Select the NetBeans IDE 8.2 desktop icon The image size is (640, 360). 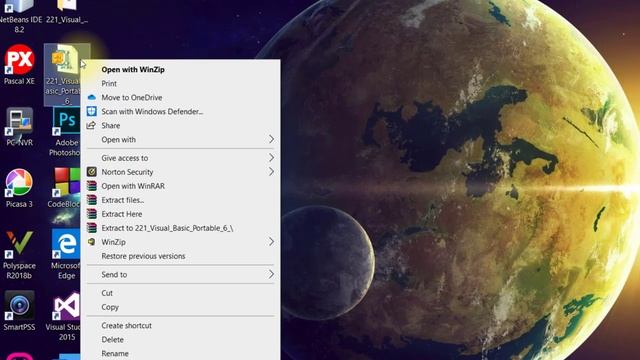[x=19, y=16]
